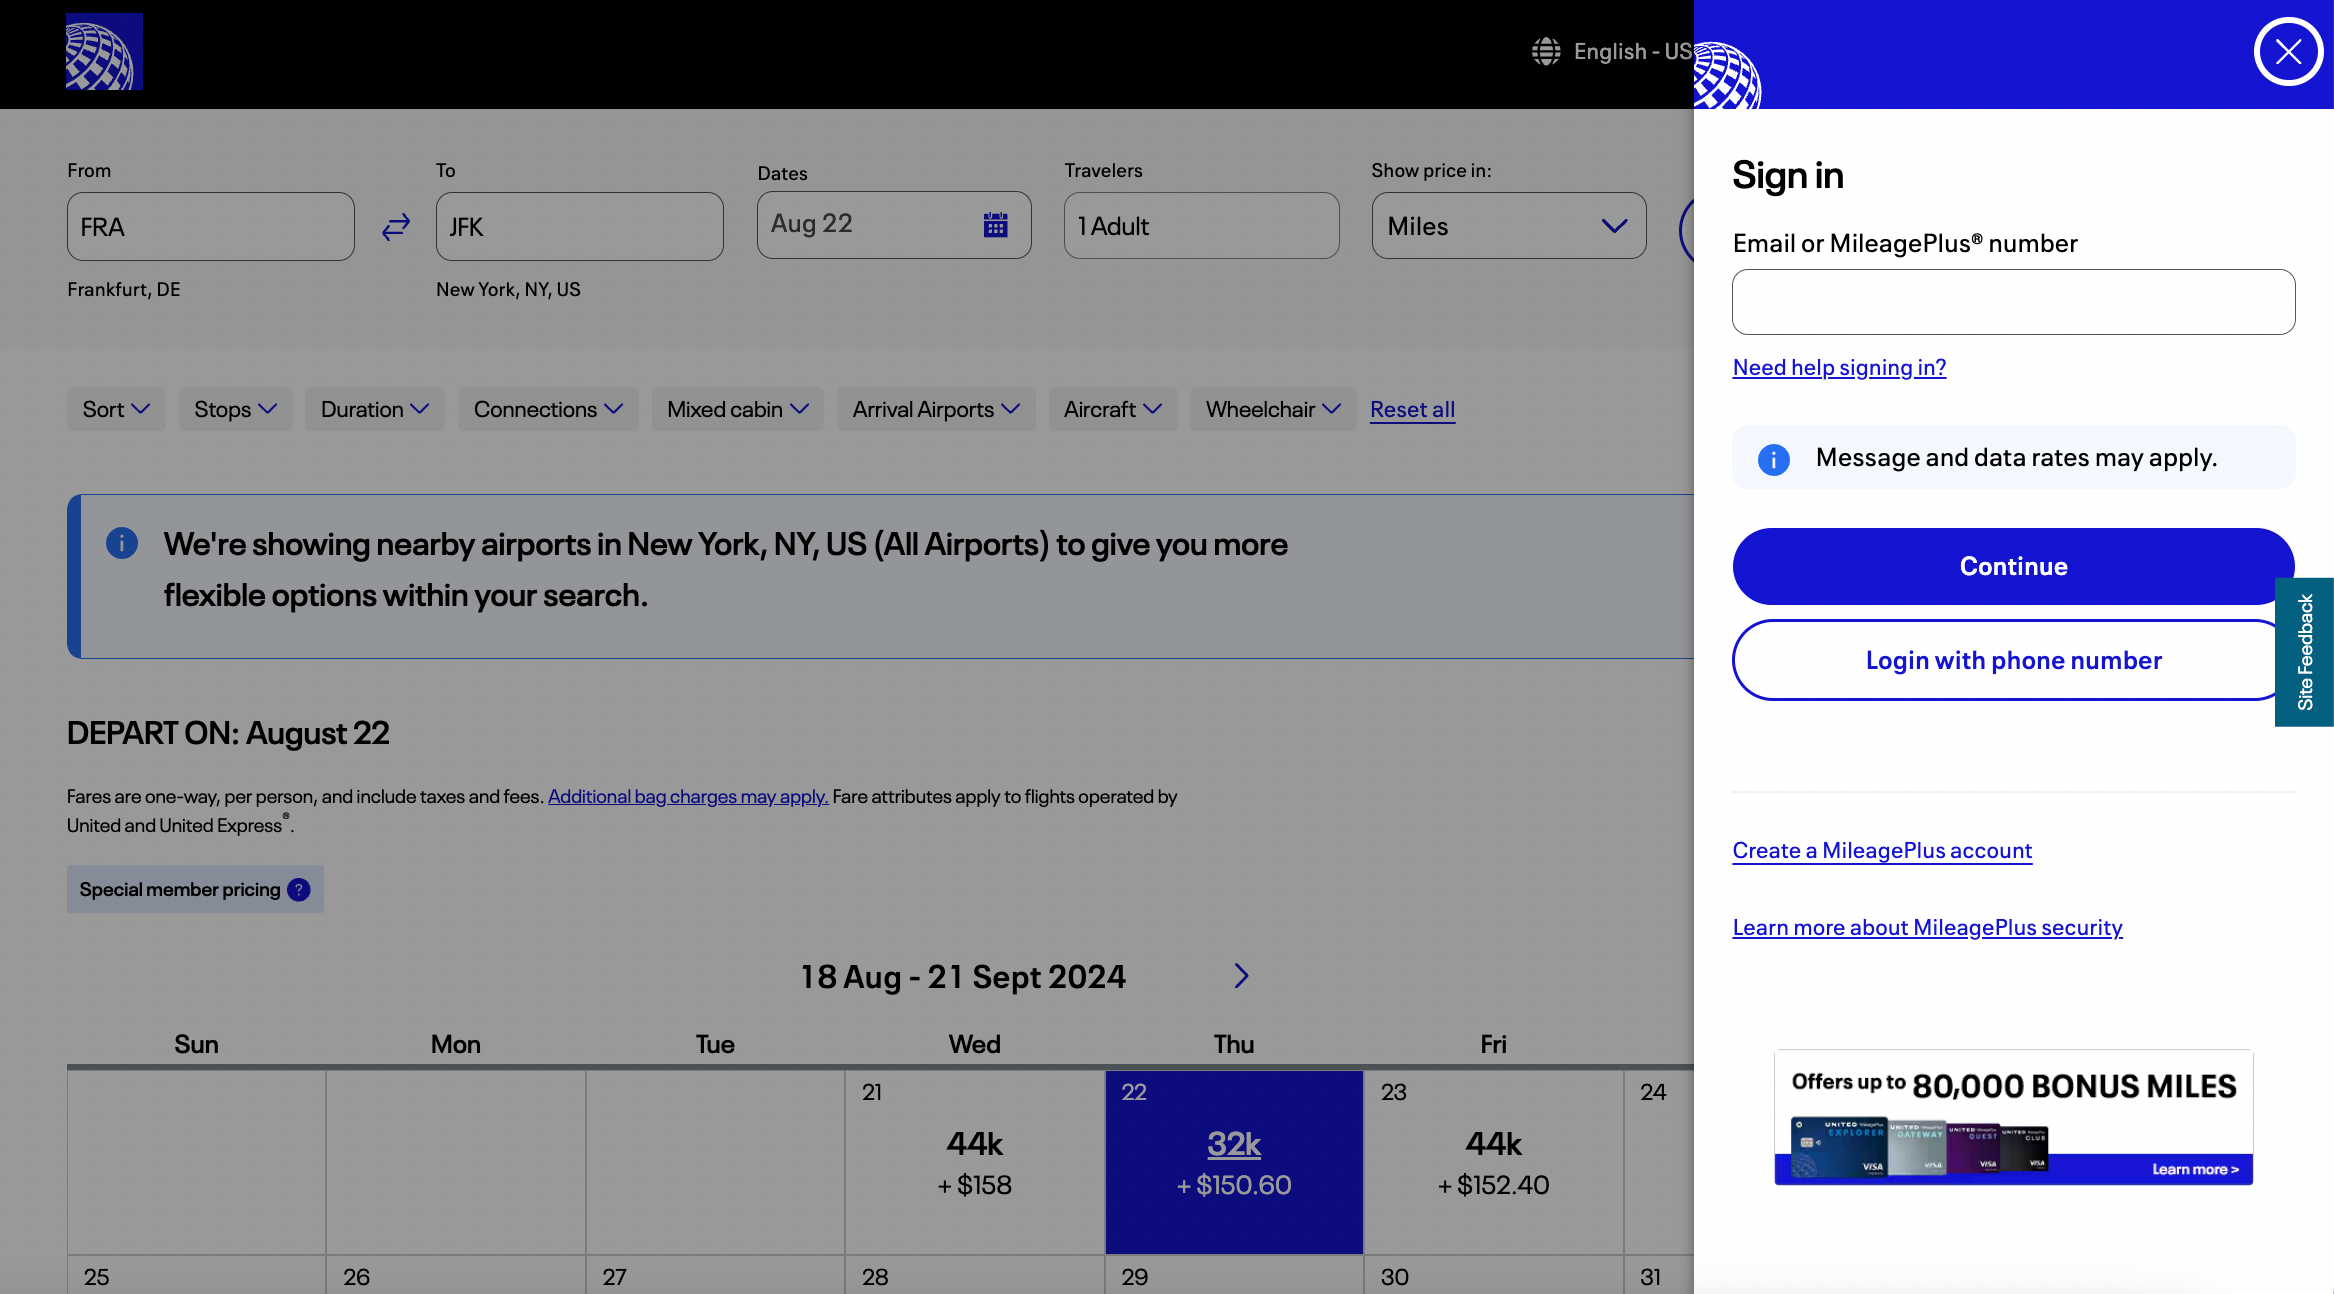The image size is (2334, 1294).
Task: Open the Arrival Airports filter
Action: coord(935,410)
